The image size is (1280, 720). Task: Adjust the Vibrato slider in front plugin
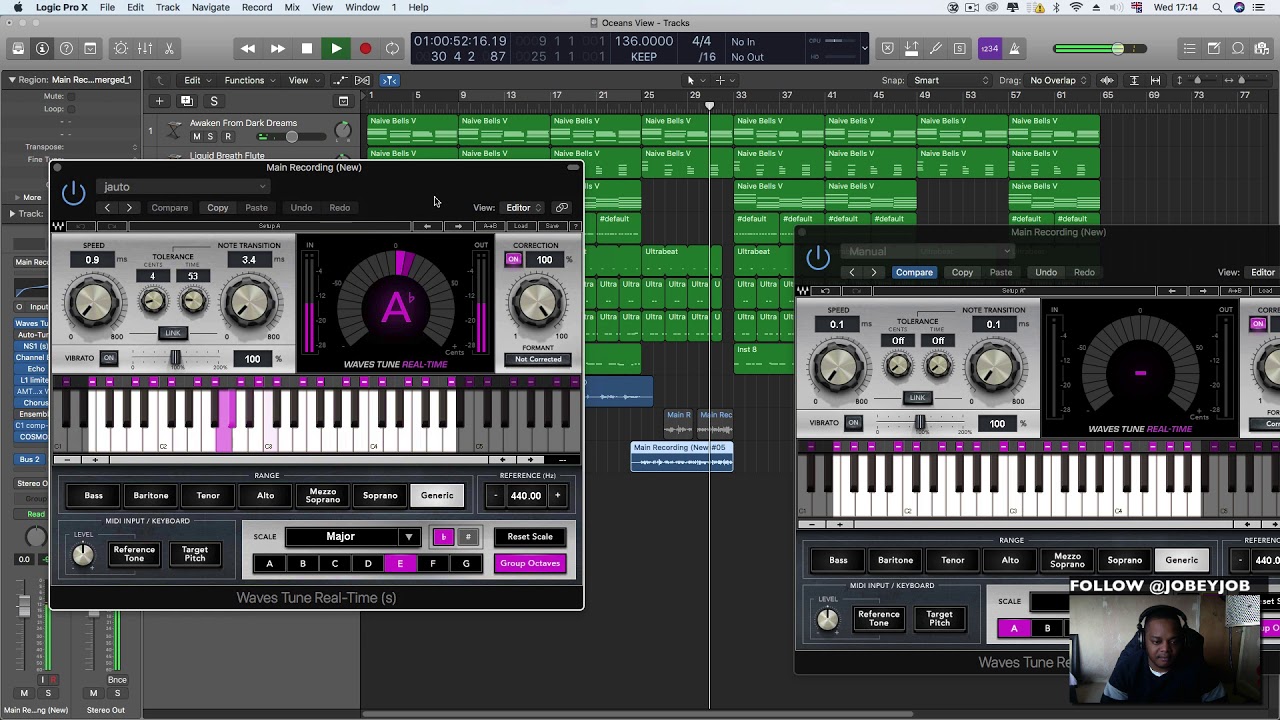175,359
